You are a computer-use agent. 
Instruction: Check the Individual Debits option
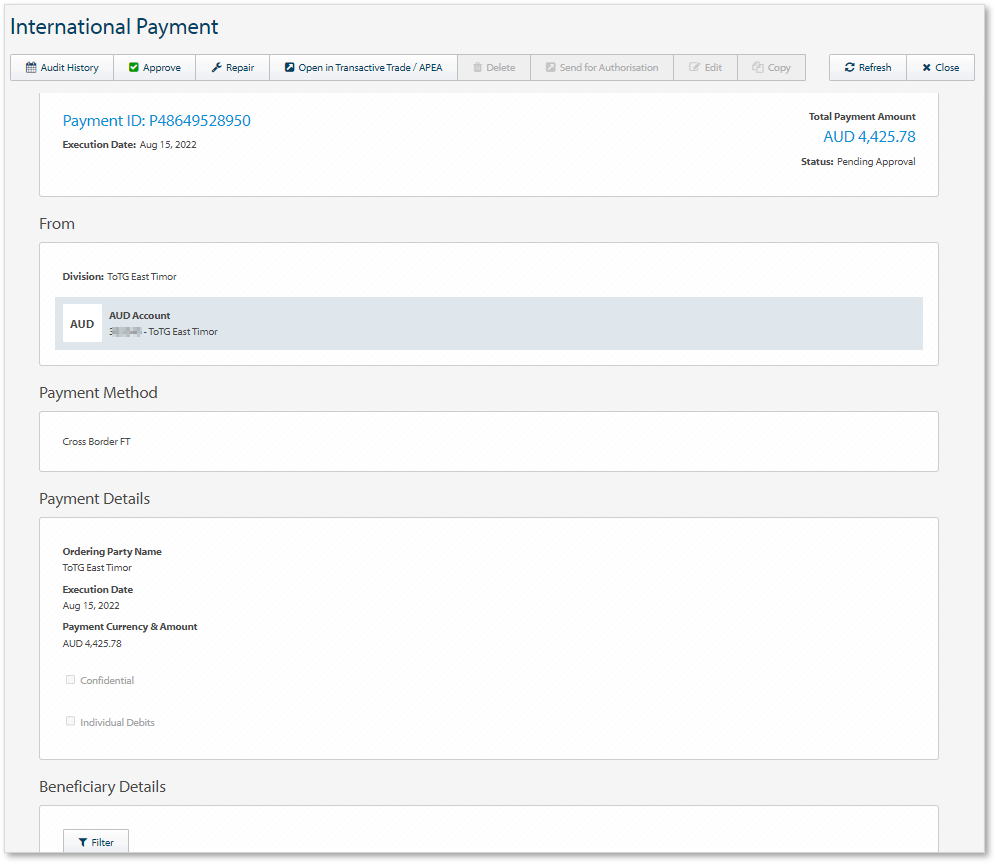pyautogui.click(x=70, y=721)
